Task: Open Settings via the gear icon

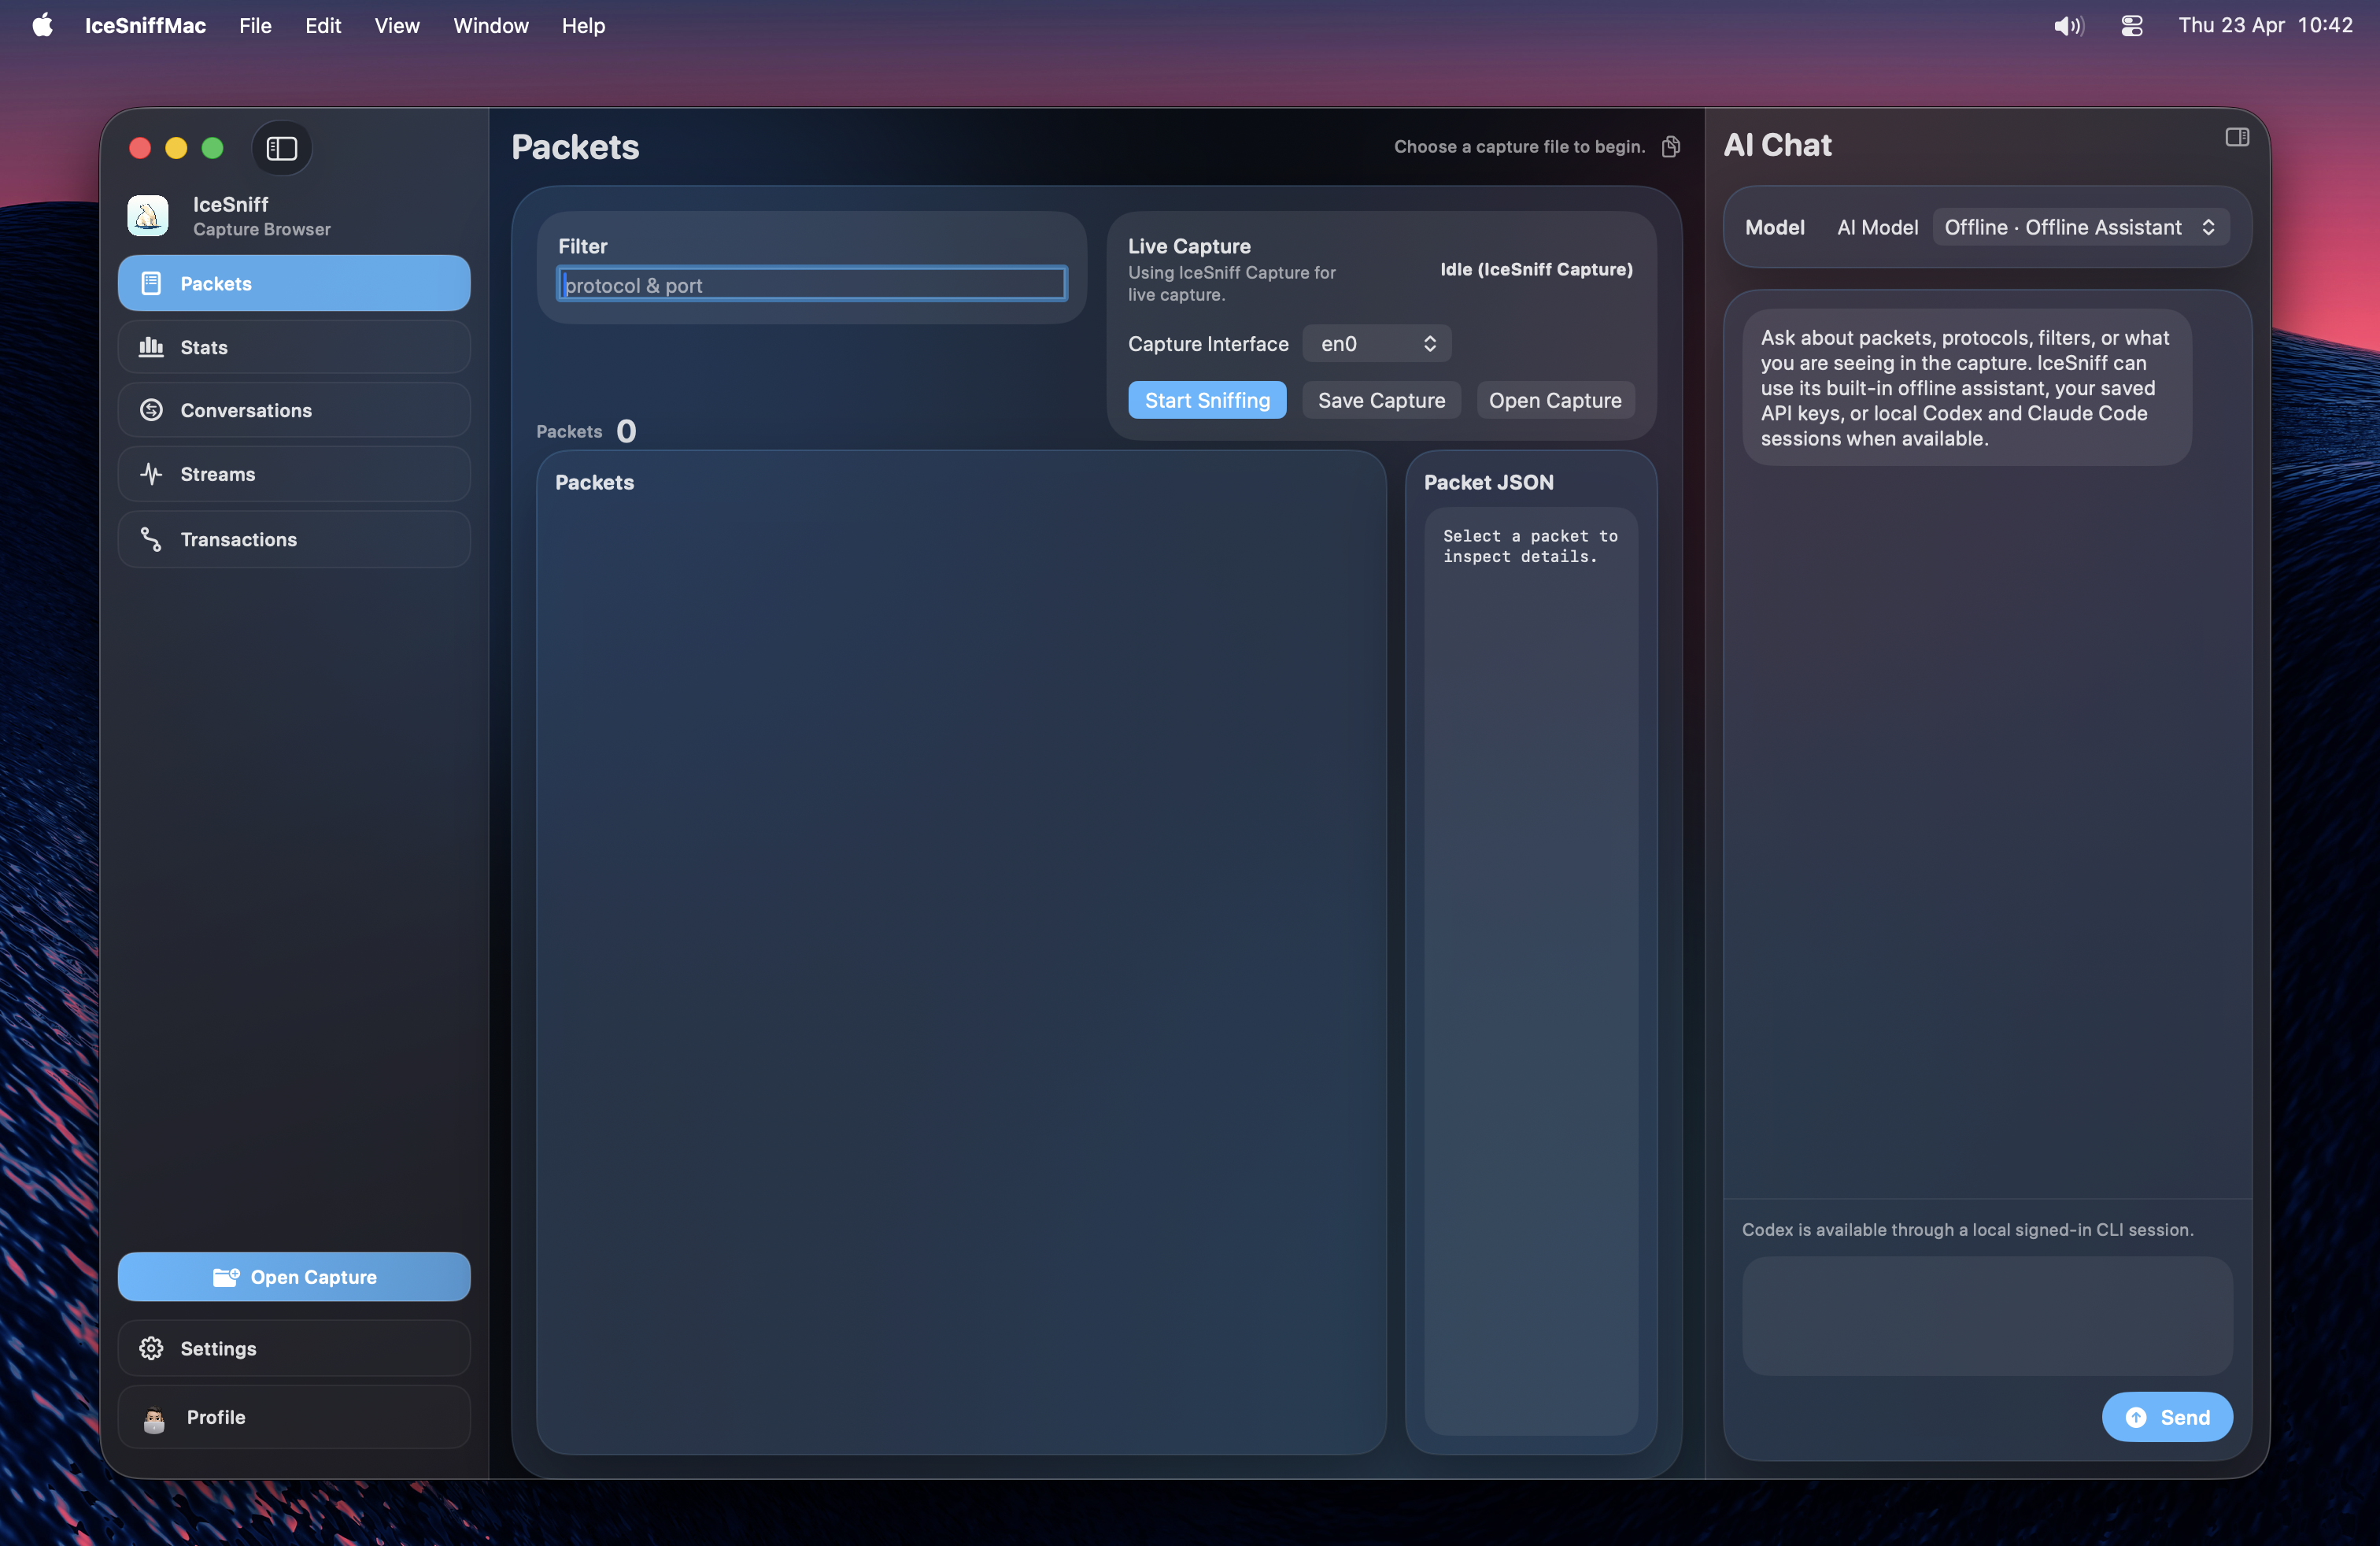Action: click(152, 1348)
